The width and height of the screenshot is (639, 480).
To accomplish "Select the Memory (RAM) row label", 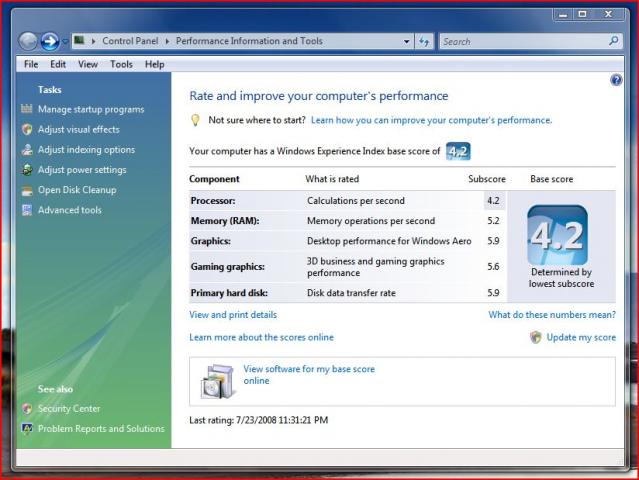I will coord(225,221).
